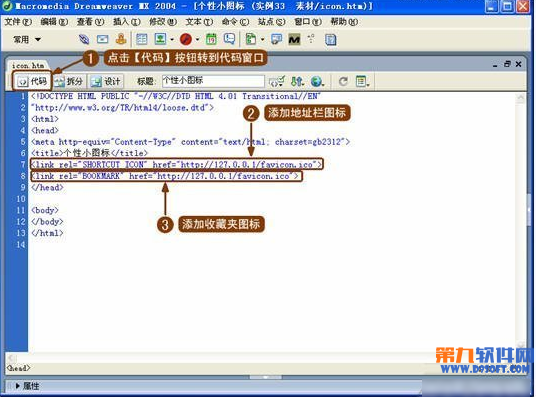Open the Templates dropdown arrow
Screen dimensions: 536x397
262,40
